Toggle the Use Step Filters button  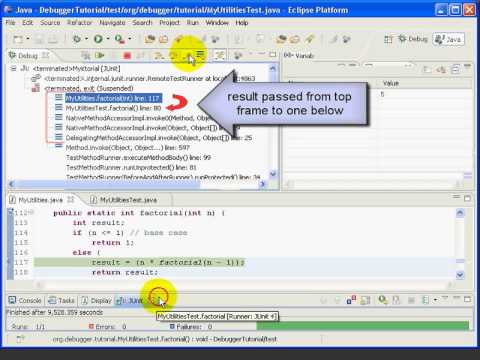pyautogui.click(x=219, y=55)
